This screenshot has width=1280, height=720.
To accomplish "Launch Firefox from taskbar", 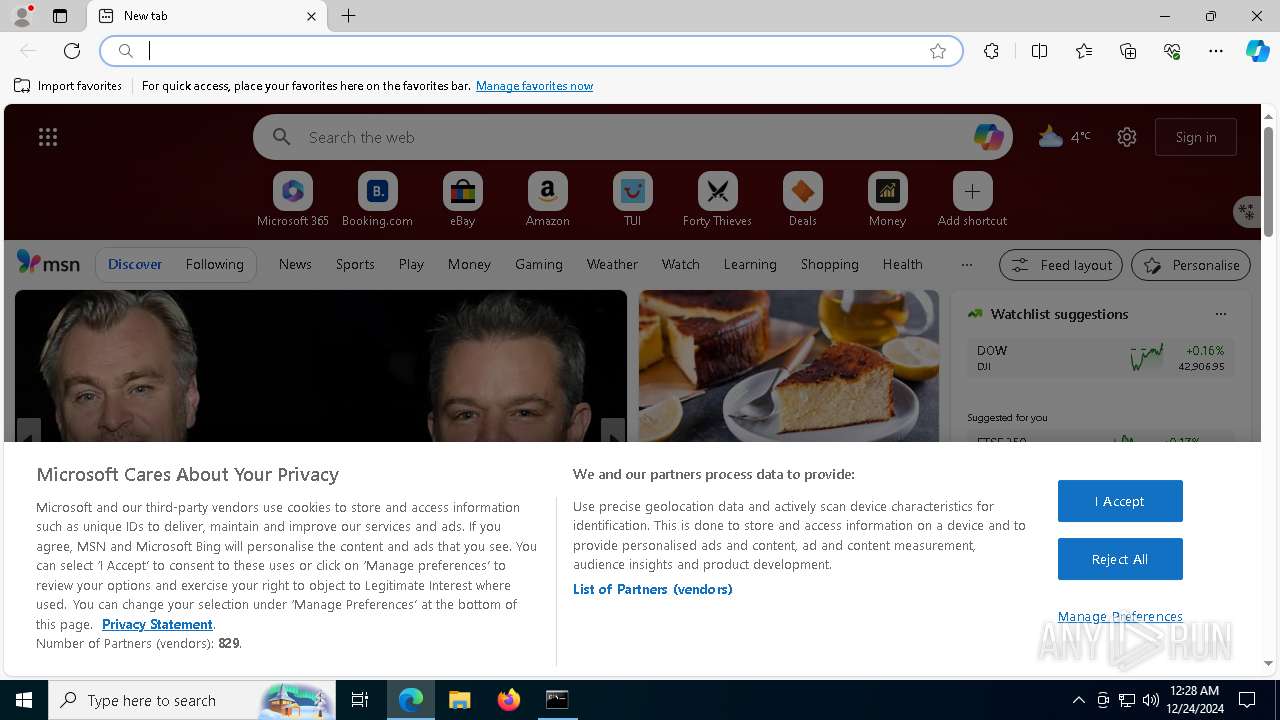I will point(508,700).
